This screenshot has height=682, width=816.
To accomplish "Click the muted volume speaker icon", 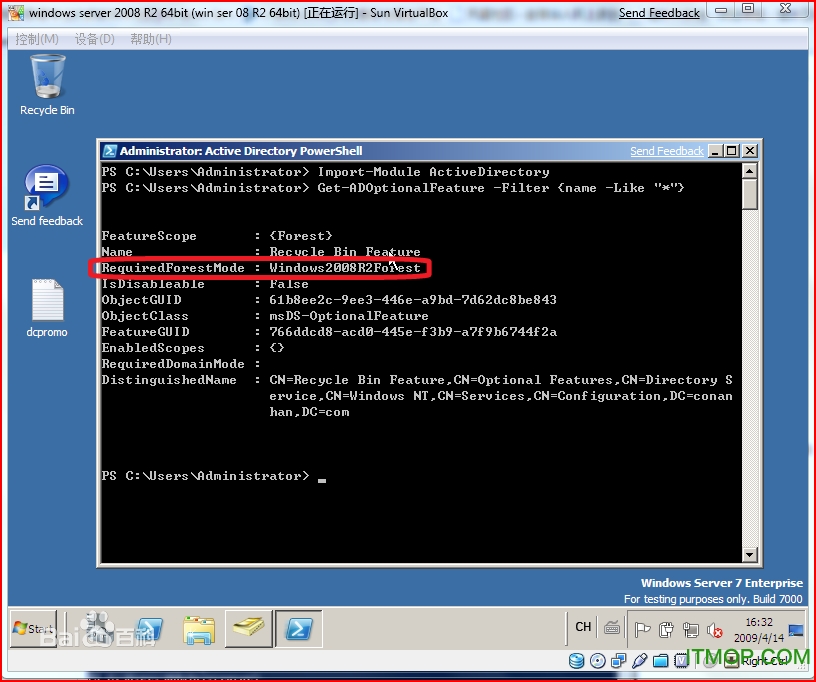I will (x=715, y=630).
